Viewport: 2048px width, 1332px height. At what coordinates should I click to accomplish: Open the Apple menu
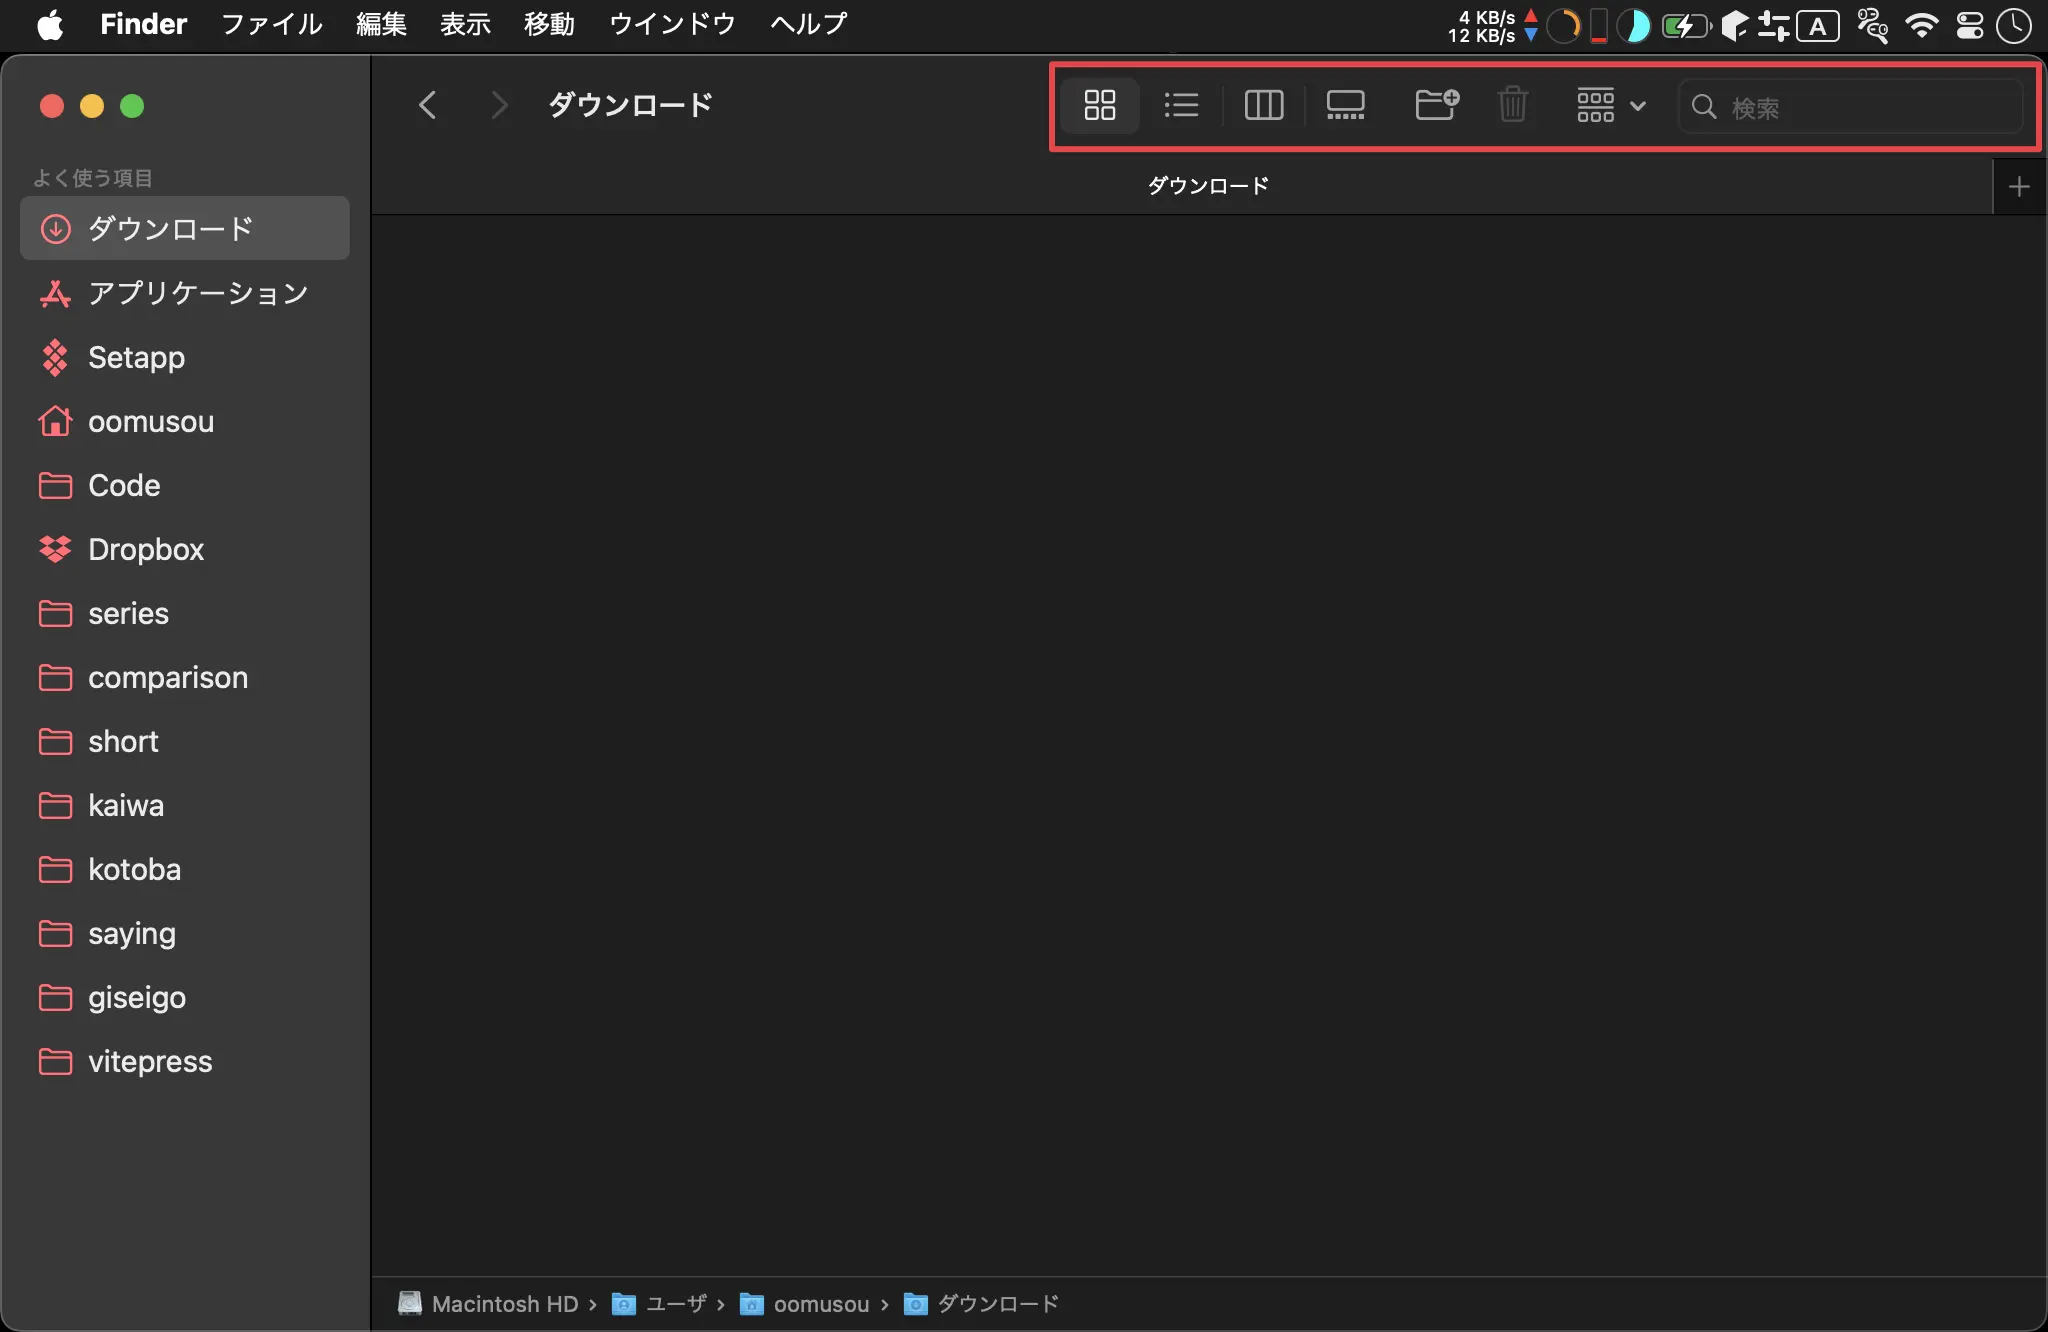click(50, 24)
